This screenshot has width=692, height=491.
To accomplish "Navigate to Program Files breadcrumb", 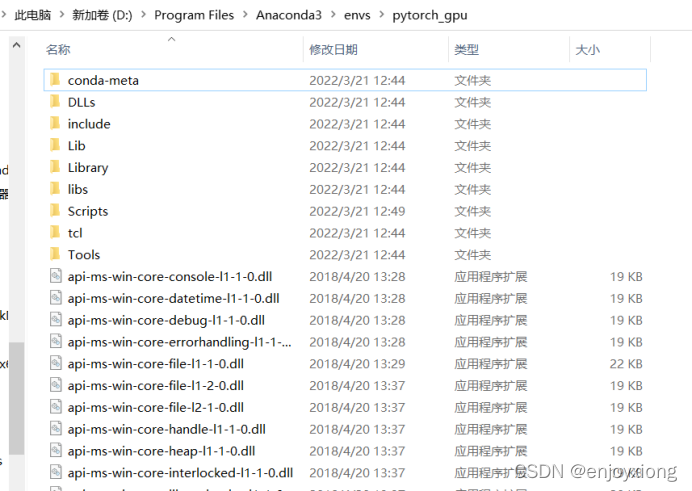I will (194, 15).
